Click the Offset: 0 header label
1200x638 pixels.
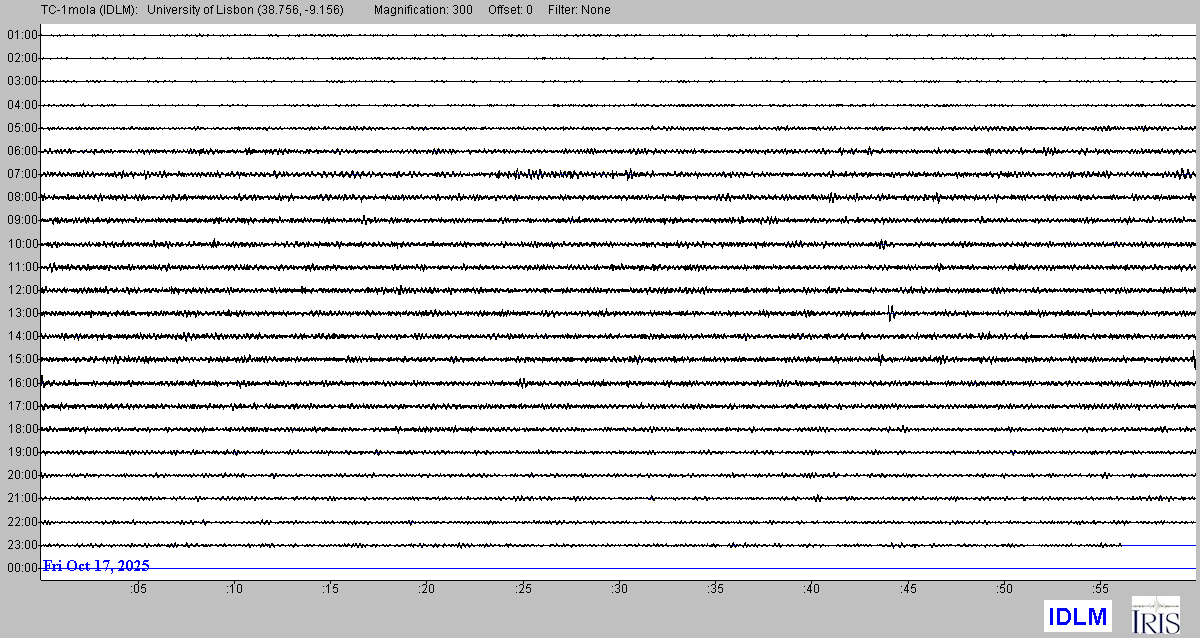[510, 10]
